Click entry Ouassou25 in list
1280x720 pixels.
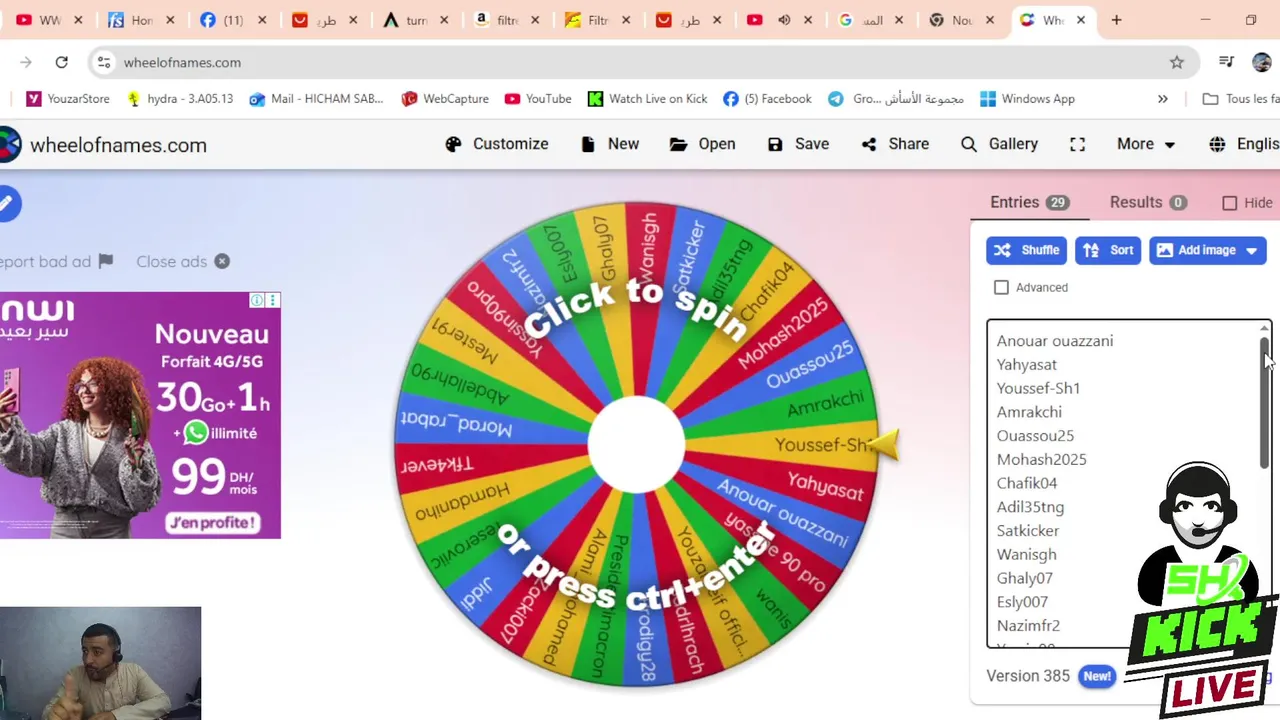click(1035, 436)
